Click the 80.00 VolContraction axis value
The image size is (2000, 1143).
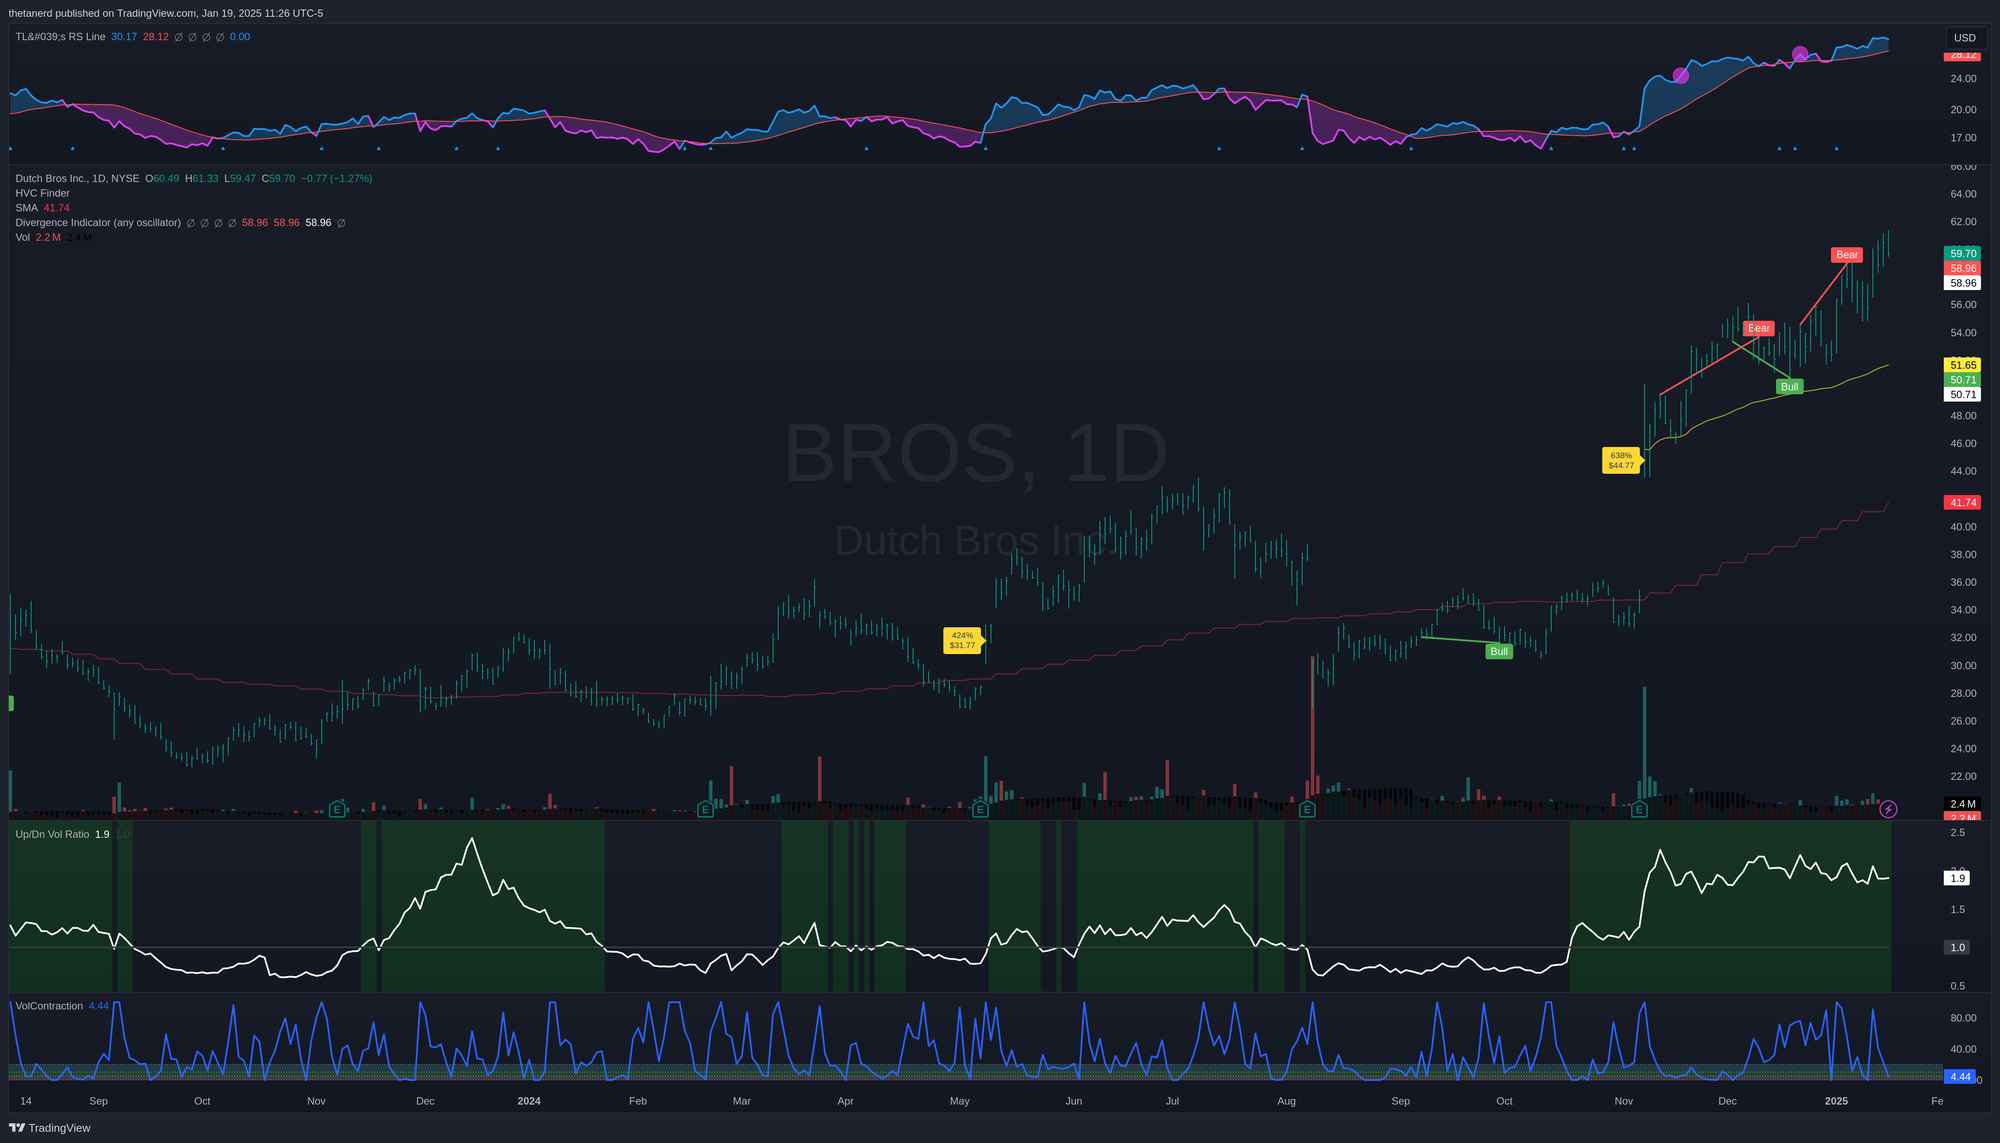tap(1963, 1018)
